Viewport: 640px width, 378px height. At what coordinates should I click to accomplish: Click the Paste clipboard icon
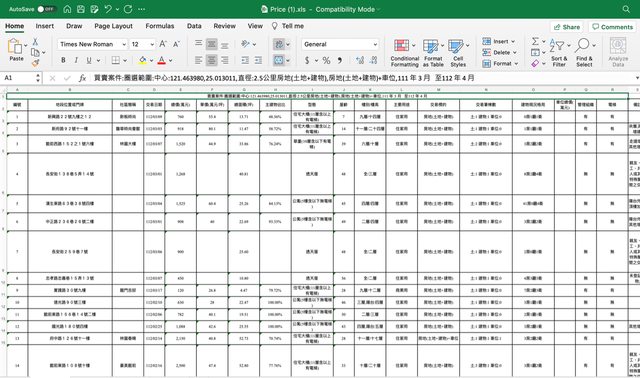[15, 46]
